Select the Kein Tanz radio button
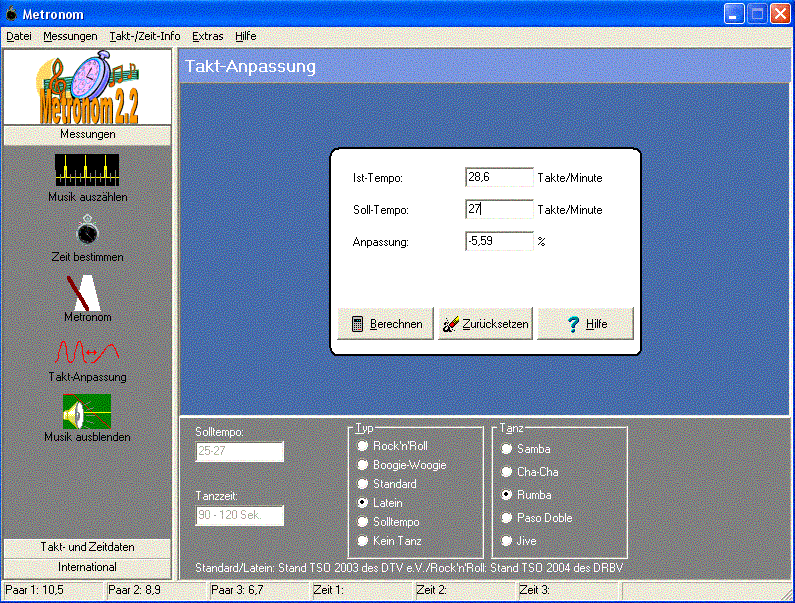This screenshot has height=603, width=795. click(363, 541)
